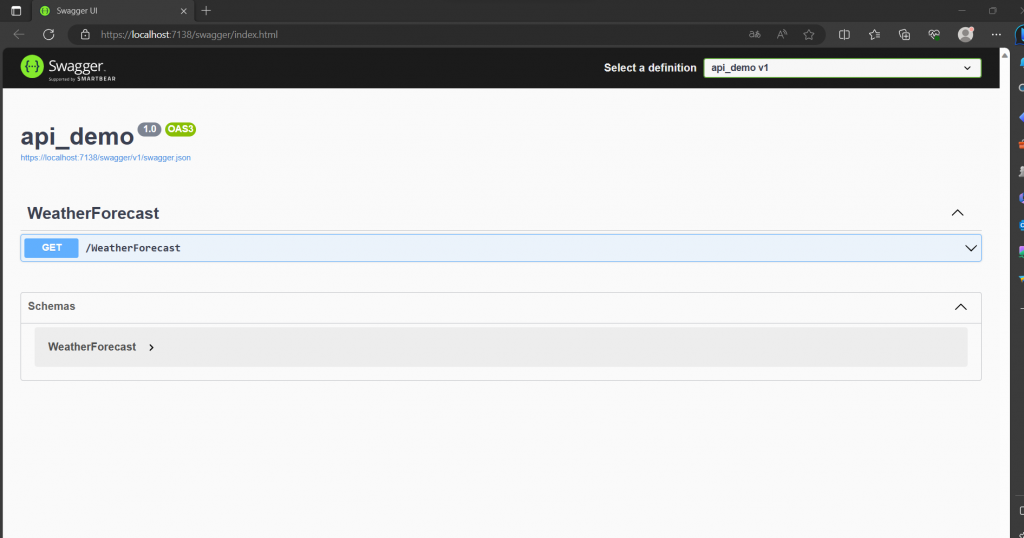Collapse the WeatherForecast section chevron

click(957, 213)
